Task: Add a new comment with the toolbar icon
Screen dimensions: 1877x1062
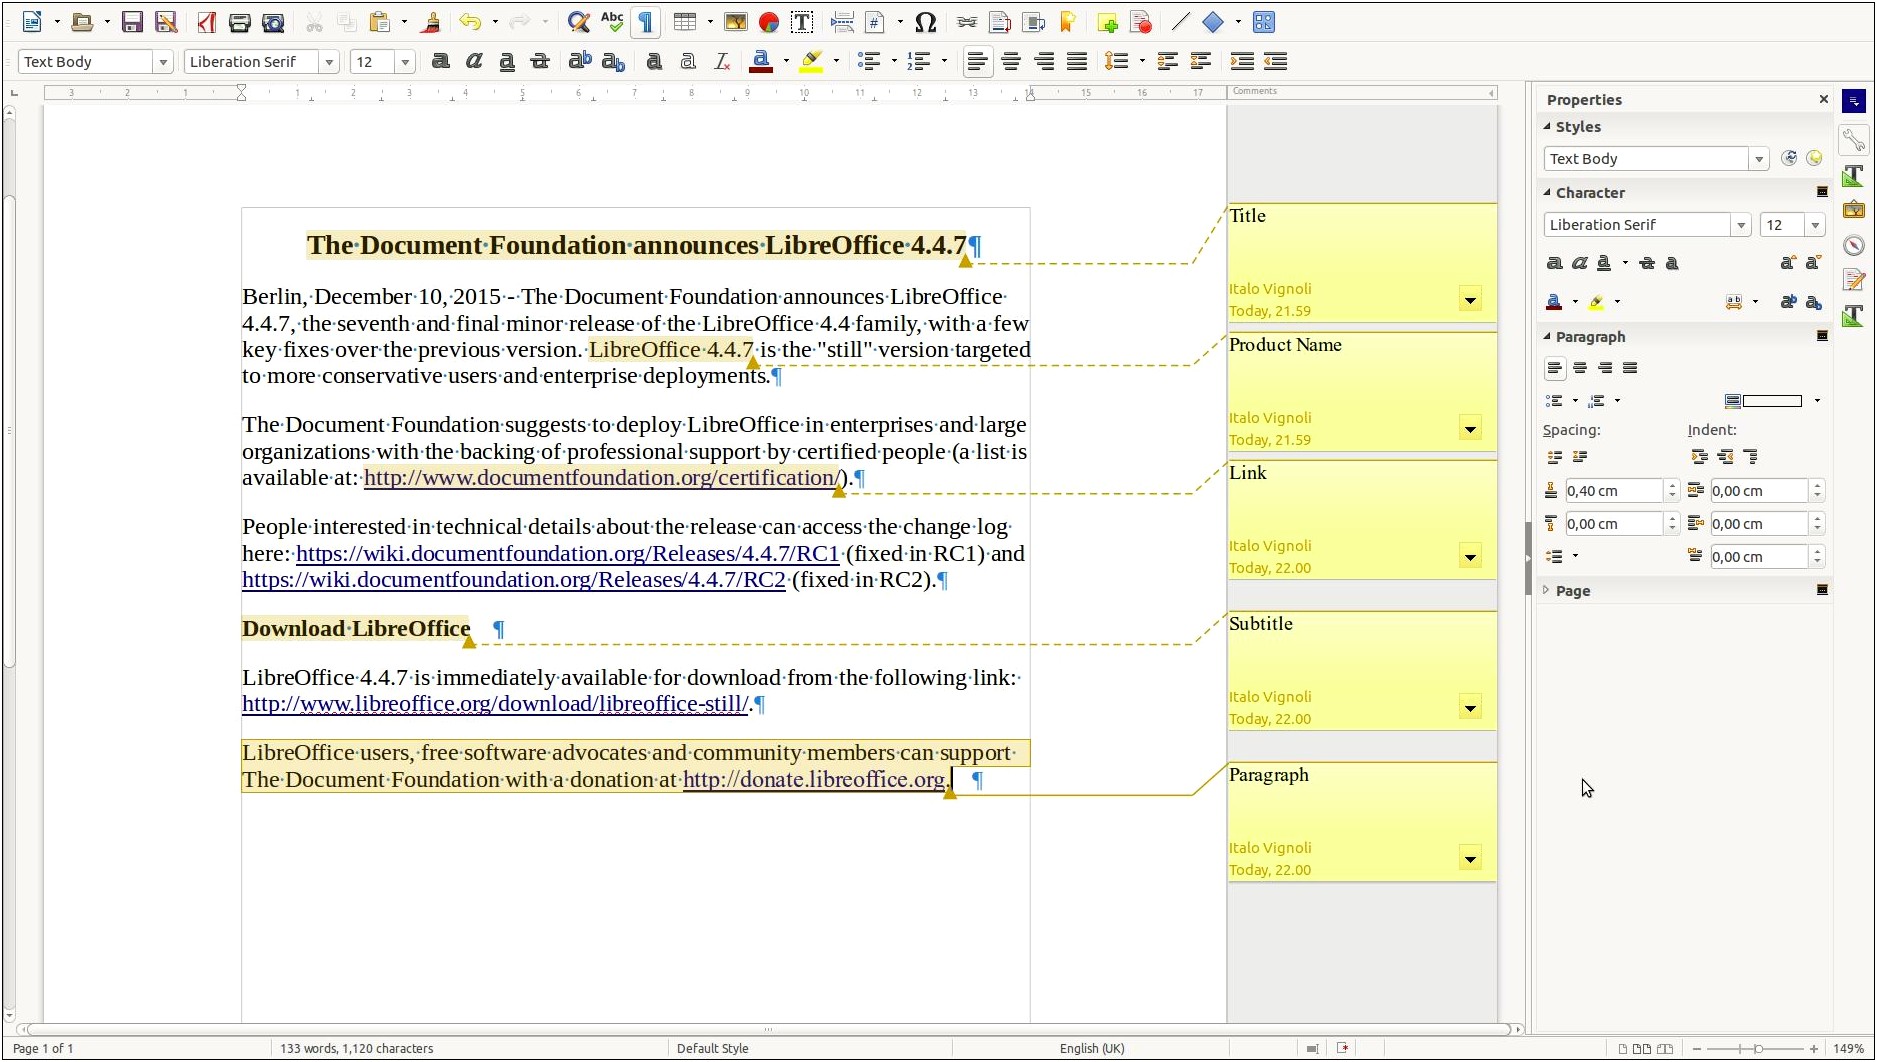Action: [1107, 22]
